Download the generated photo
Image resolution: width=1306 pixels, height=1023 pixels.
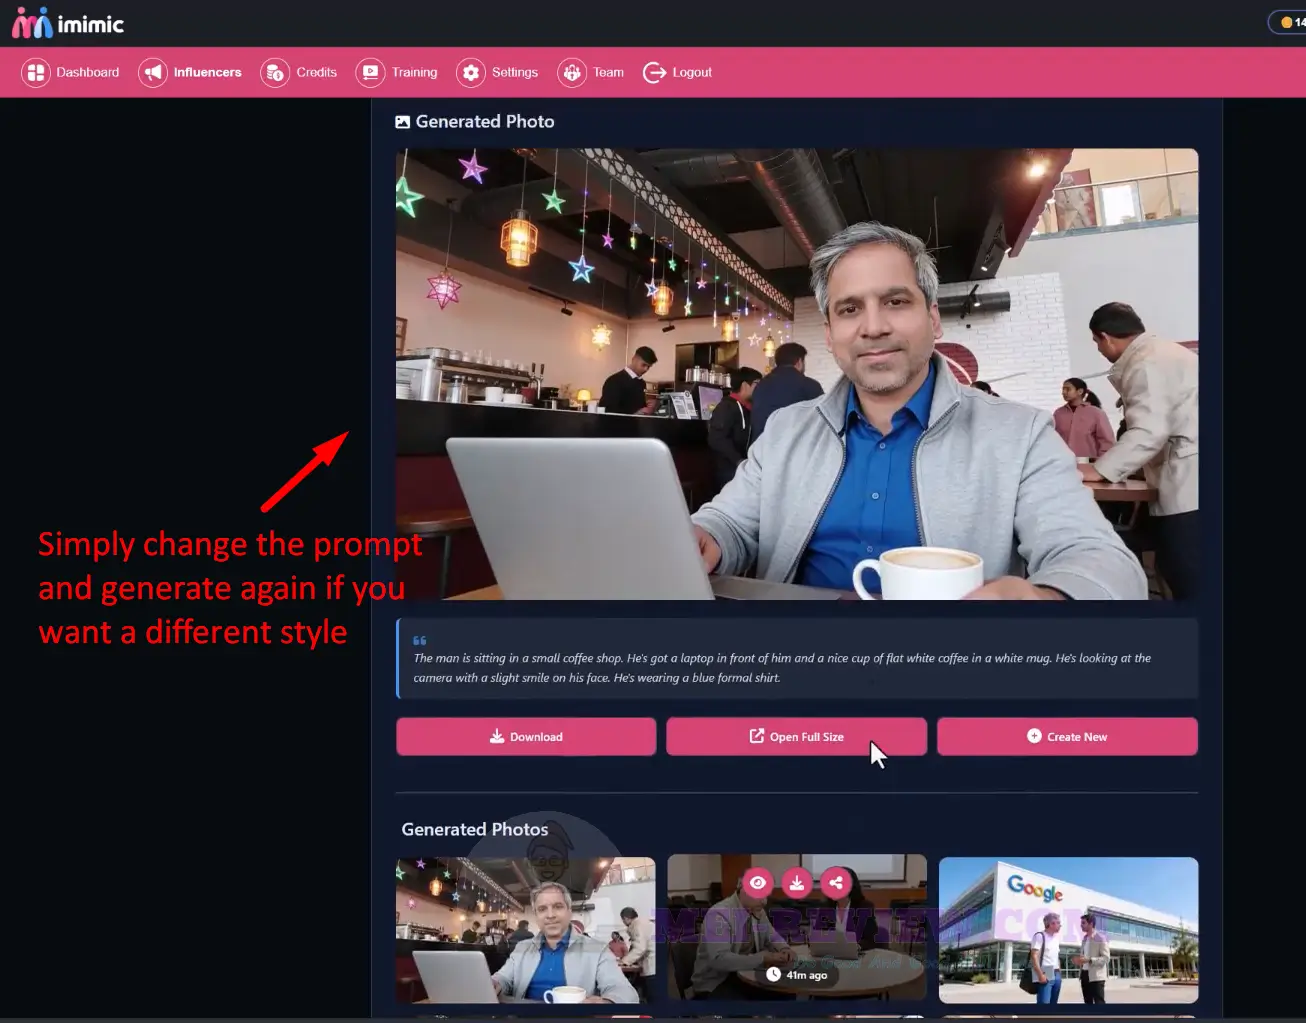(x=526, y=737)
